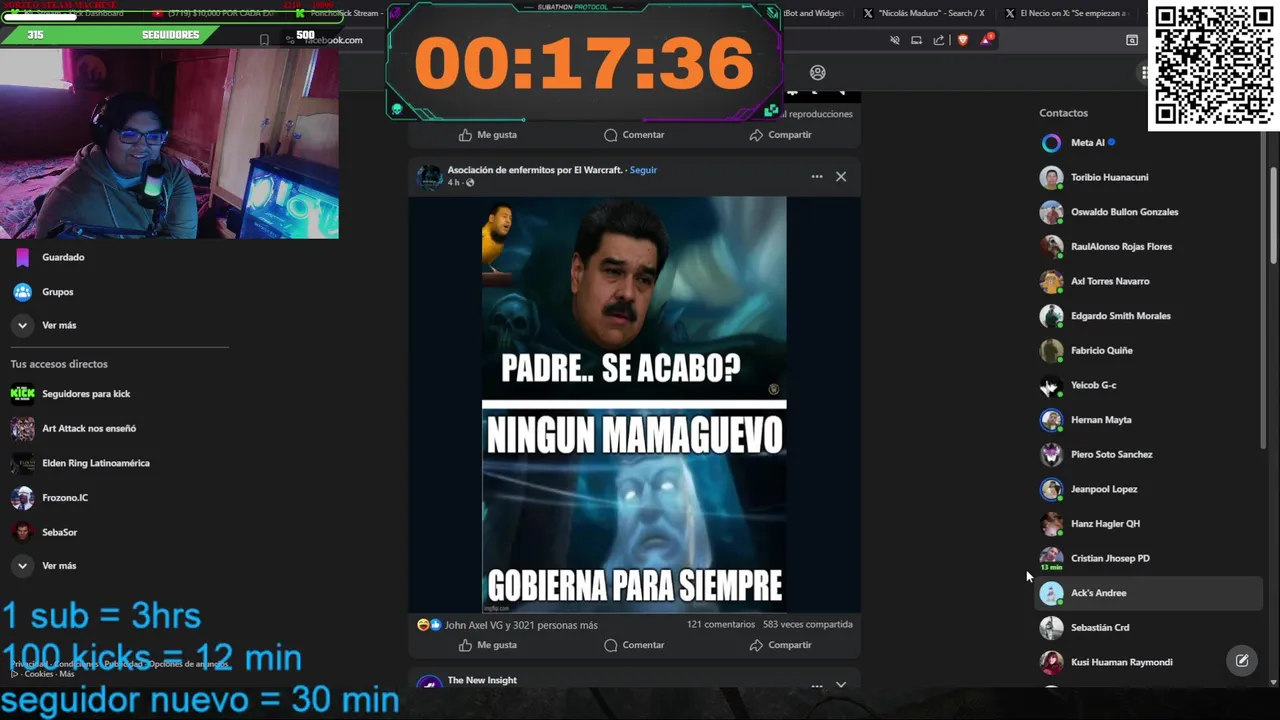Like the Maduro meme post with Me gusta
Screen dimensions: 1280x720
pyautogui.click(x=488, y=645)
